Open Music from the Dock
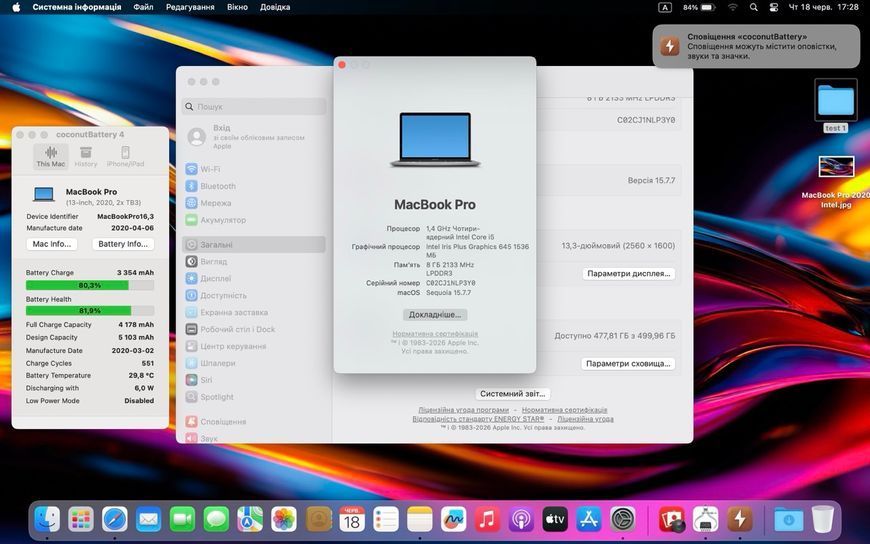Screen dimensions: 870x544 488,520
